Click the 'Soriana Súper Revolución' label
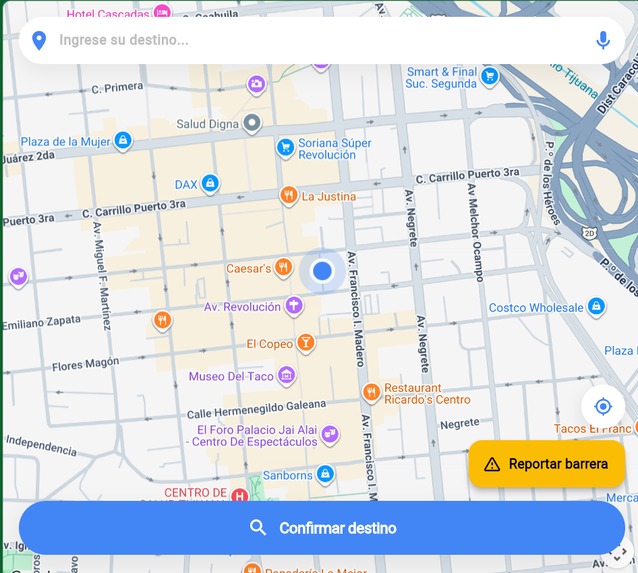Viewport: 638px width, 573px height. point(334,149)
